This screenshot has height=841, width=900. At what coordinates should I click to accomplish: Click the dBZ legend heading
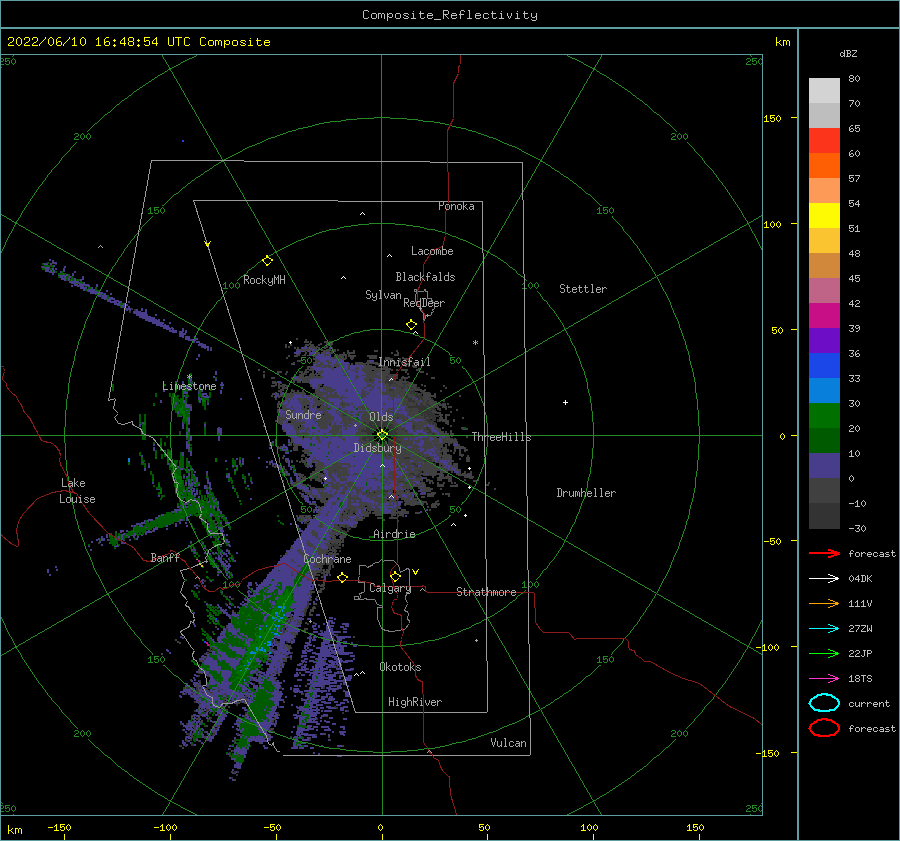(x=848, y=53)
